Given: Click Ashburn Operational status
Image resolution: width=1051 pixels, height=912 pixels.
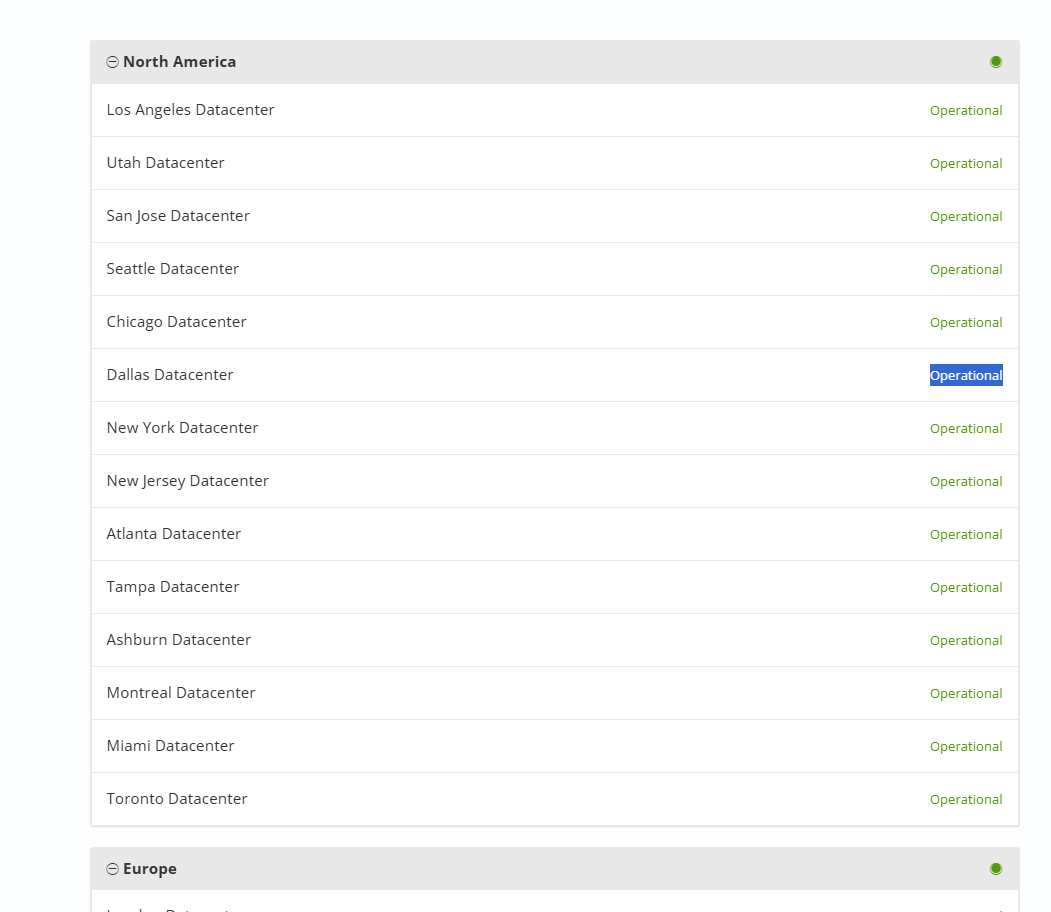Looking at the screenshot, I should coord(966,640).
